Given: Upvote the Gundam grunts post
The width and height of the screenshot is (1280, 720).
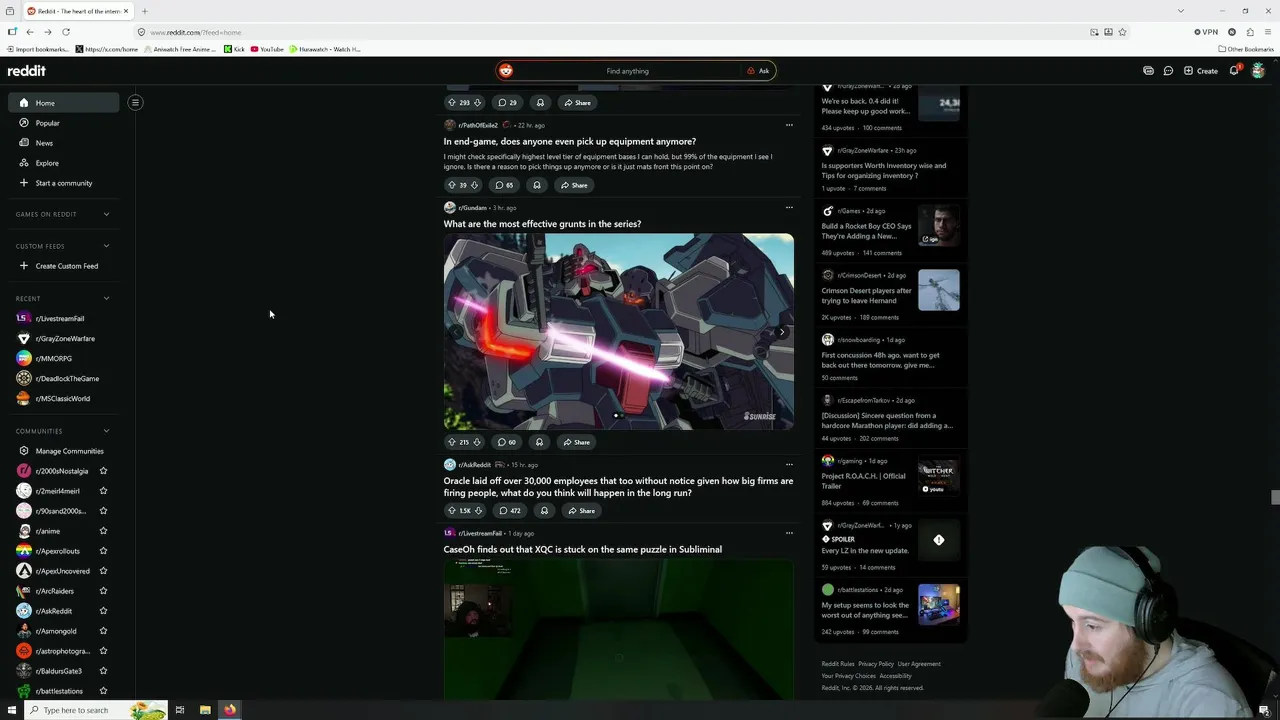Looking at the screenshot, I should (451, 442).
